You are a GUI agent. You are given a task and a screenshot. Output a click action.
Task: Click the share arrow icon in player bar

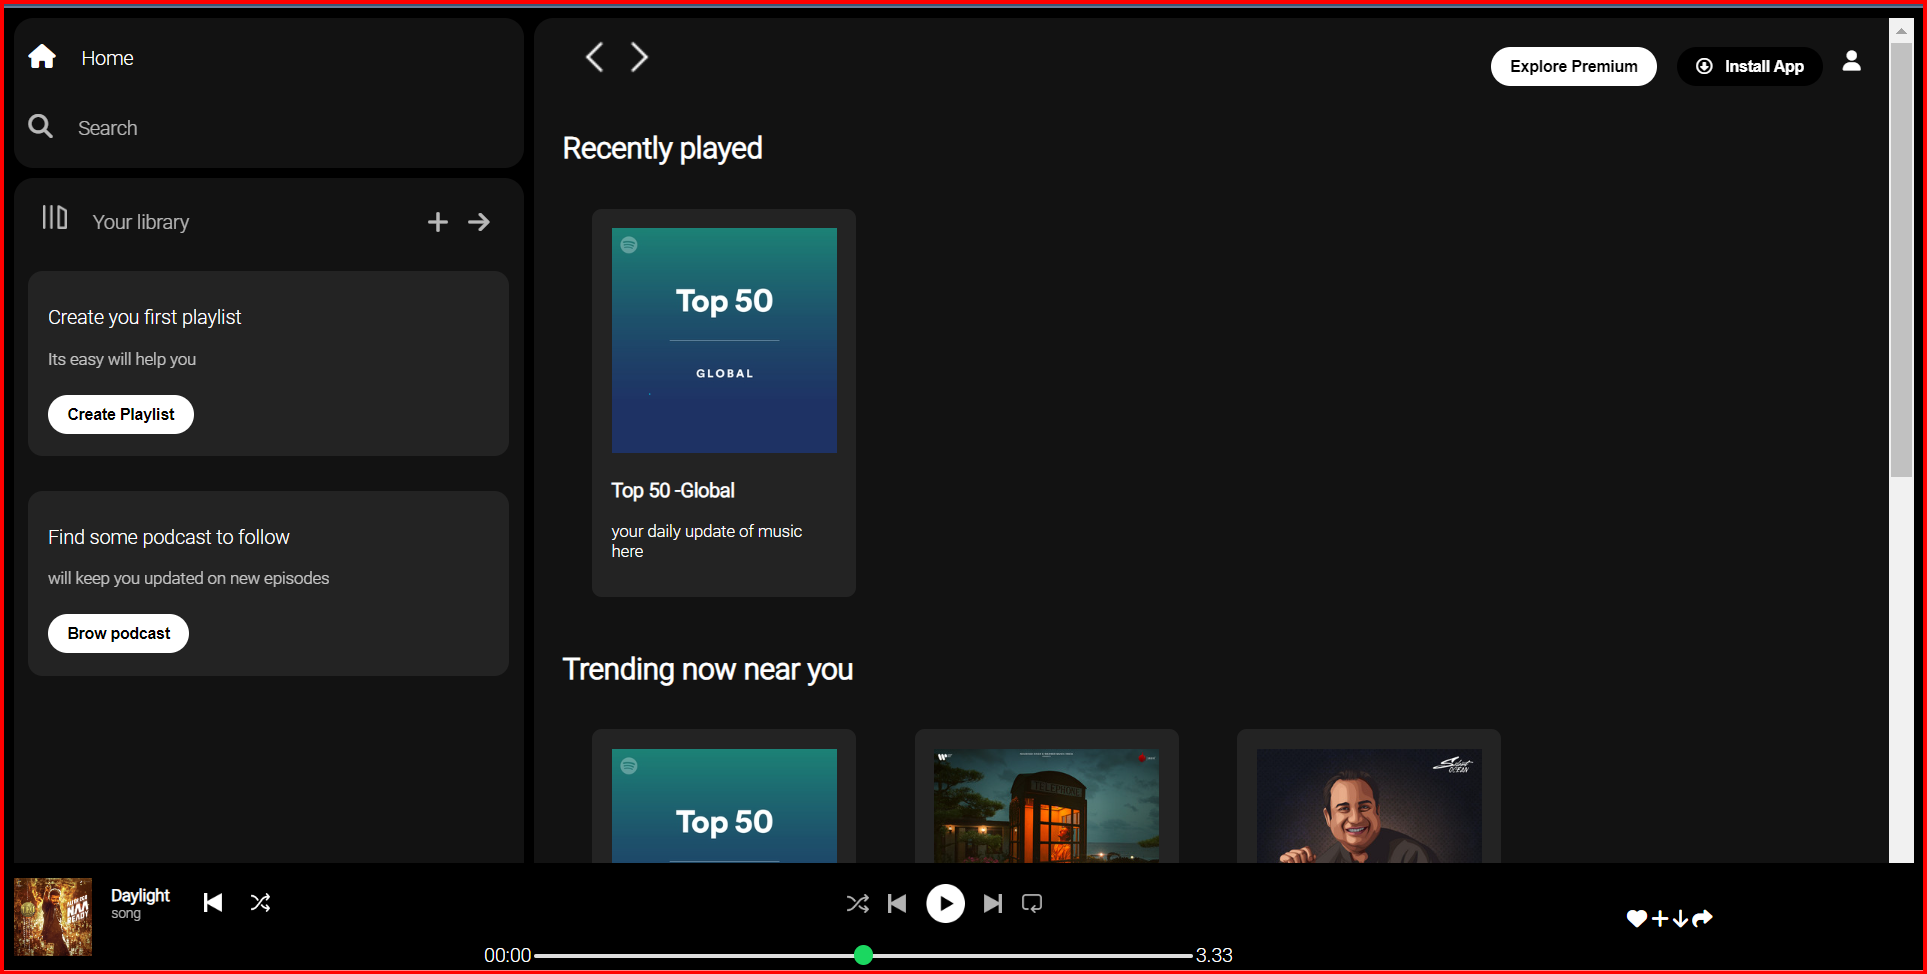(1702, 918)
